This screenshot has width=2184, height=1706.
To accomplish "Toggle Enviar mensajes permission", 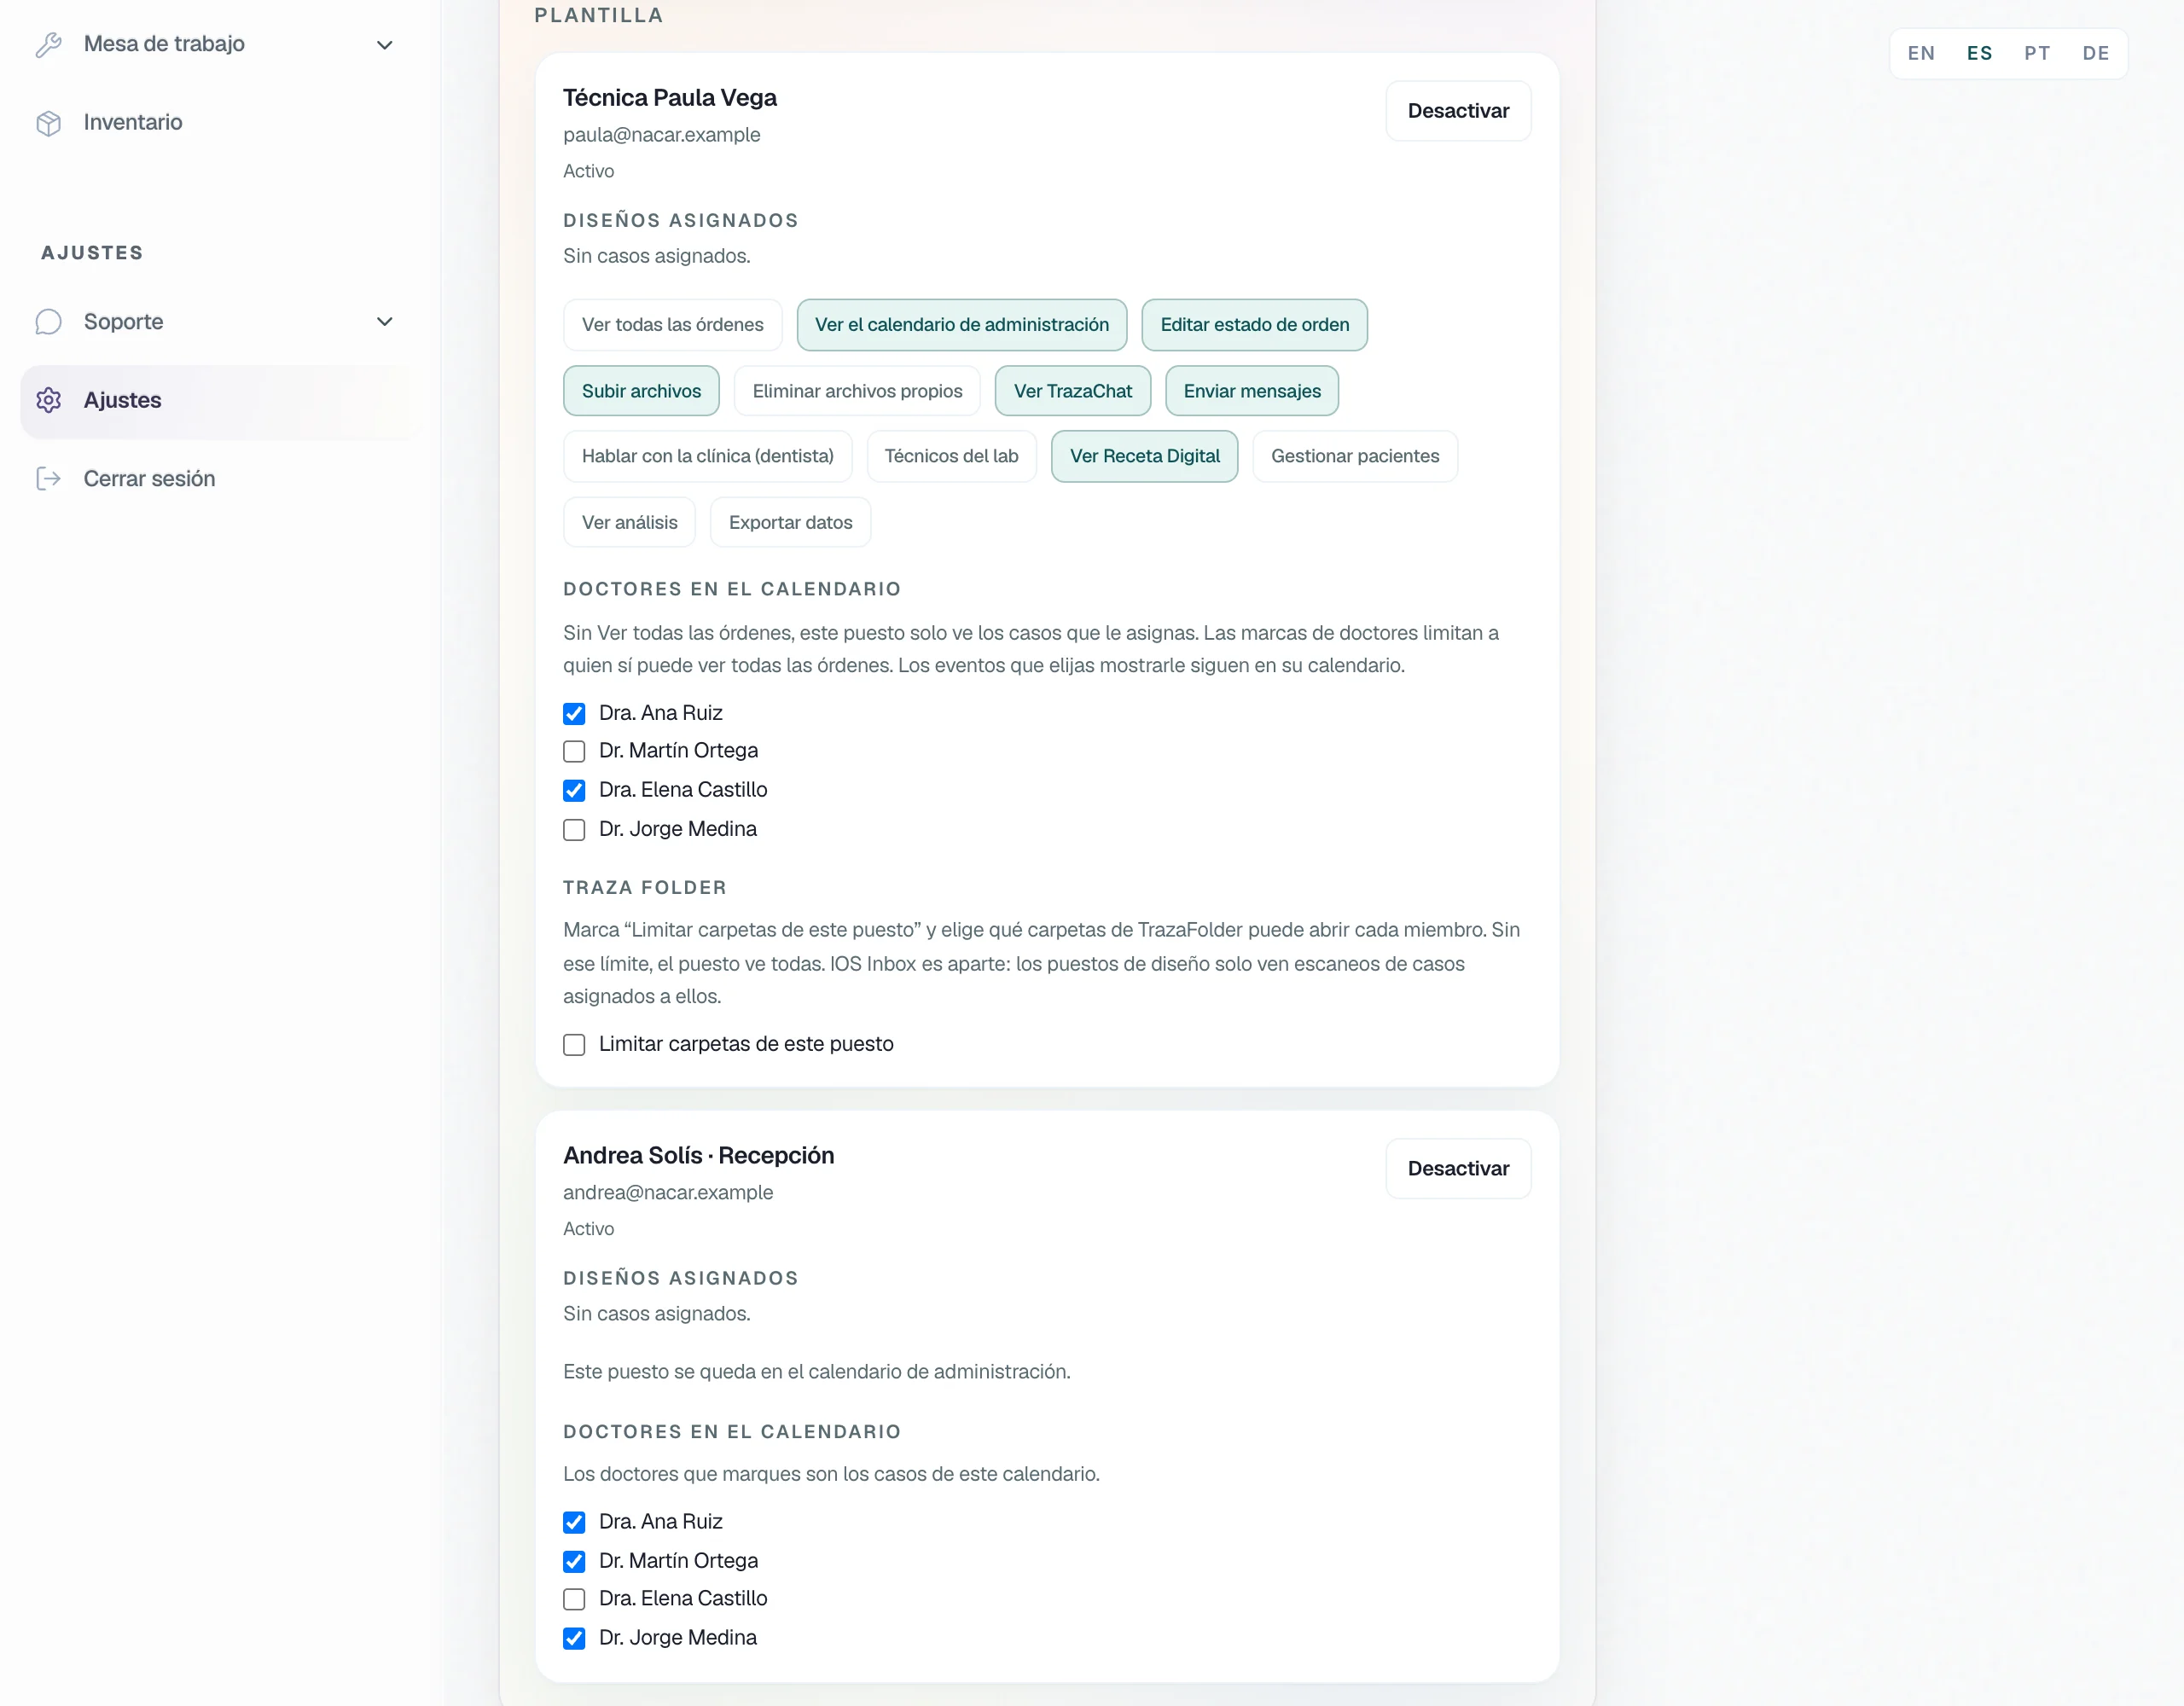I will [1252, 392].
